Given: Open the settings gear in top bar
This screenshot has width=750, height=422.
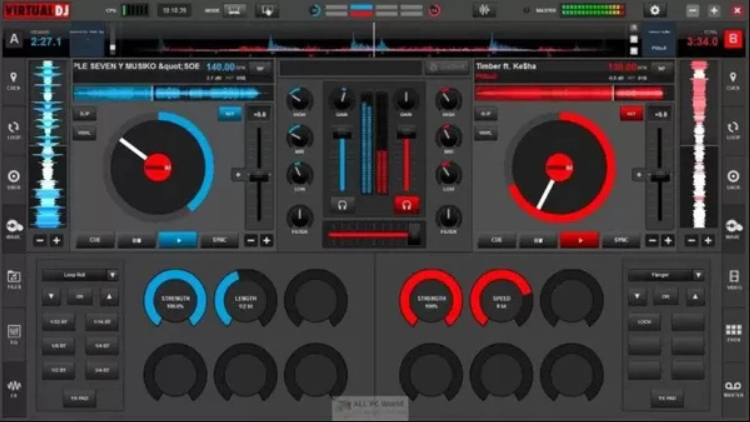Looking at the screenshot, I should pos(656,10).
